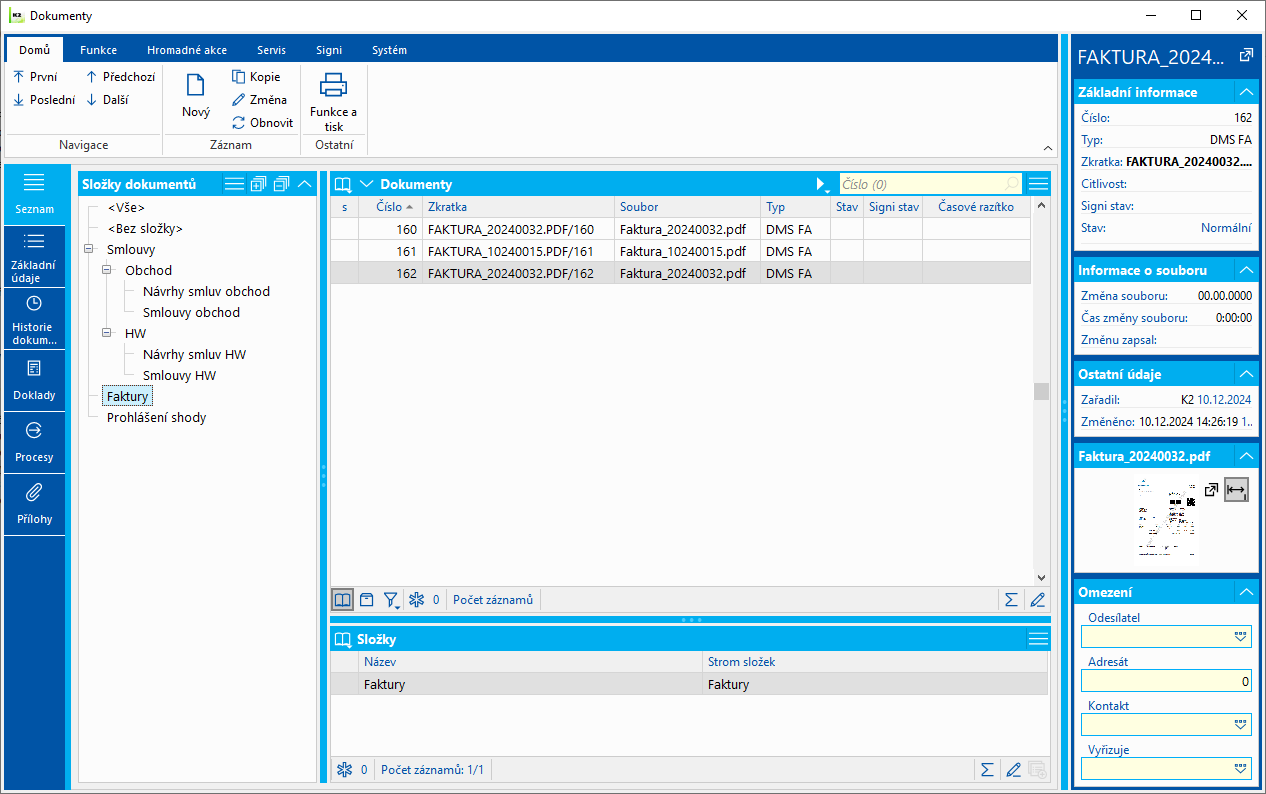Collapse the Ostatní údaje section

click(x=1245, y=374)
